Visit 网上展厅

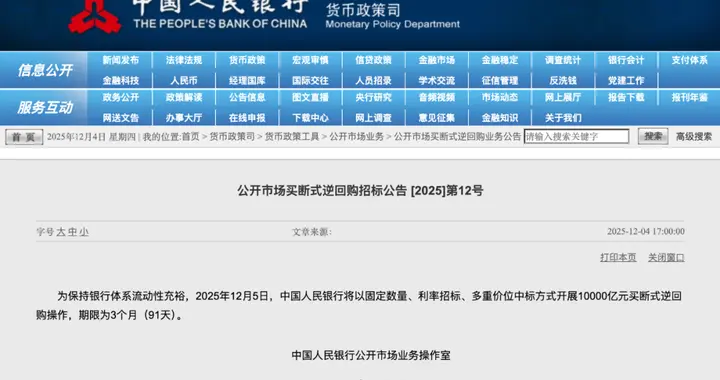click(x=563, y=97)
